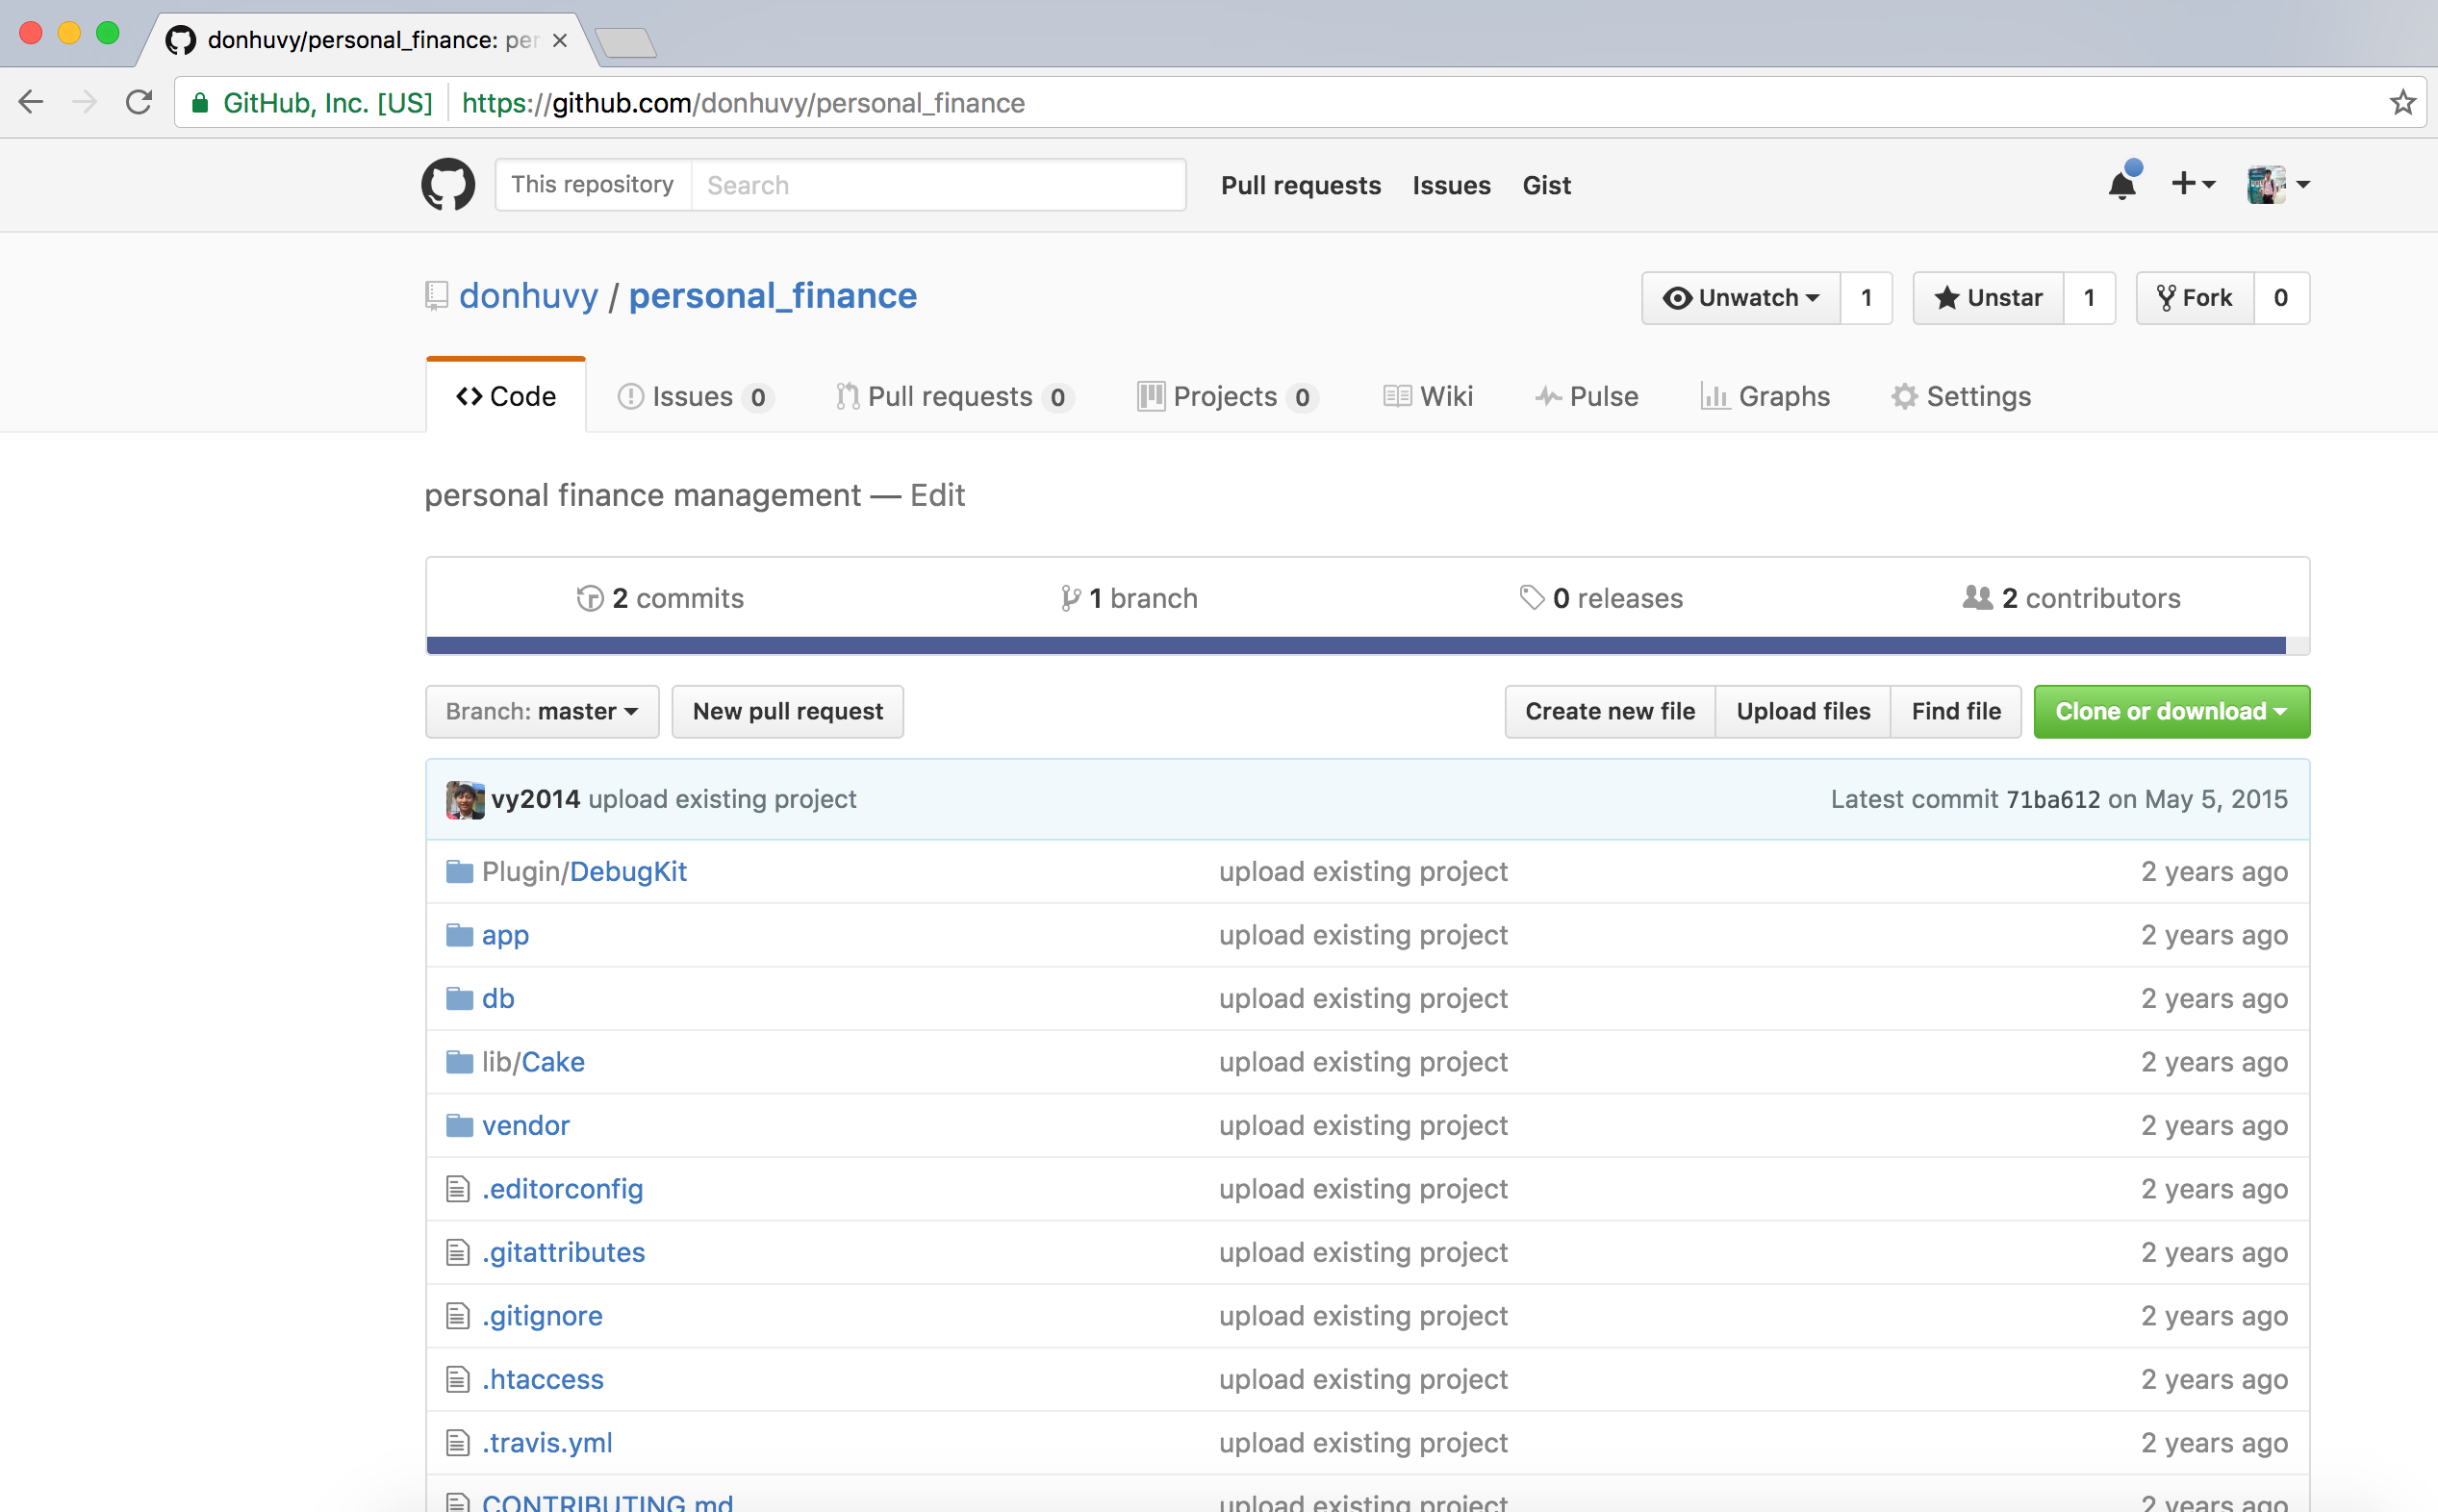Click the stargazers count beside Unstar
This screenshot has height=1512, width=2438.
click(2089, 298)
